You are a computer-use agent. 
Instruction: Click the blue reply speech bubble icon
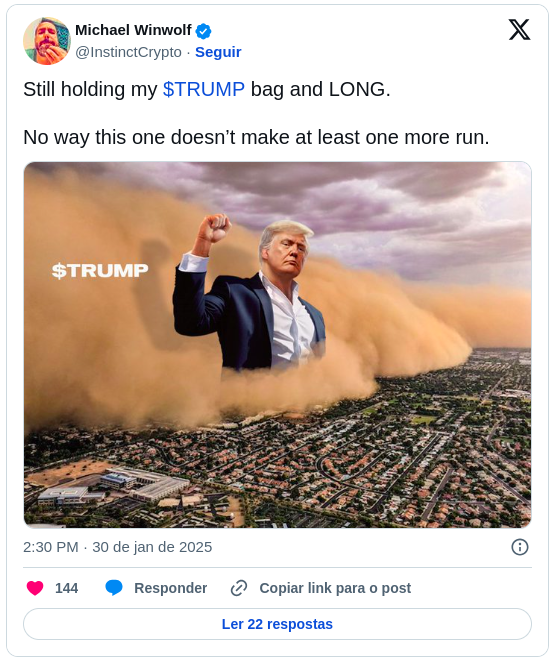(114, 588)
